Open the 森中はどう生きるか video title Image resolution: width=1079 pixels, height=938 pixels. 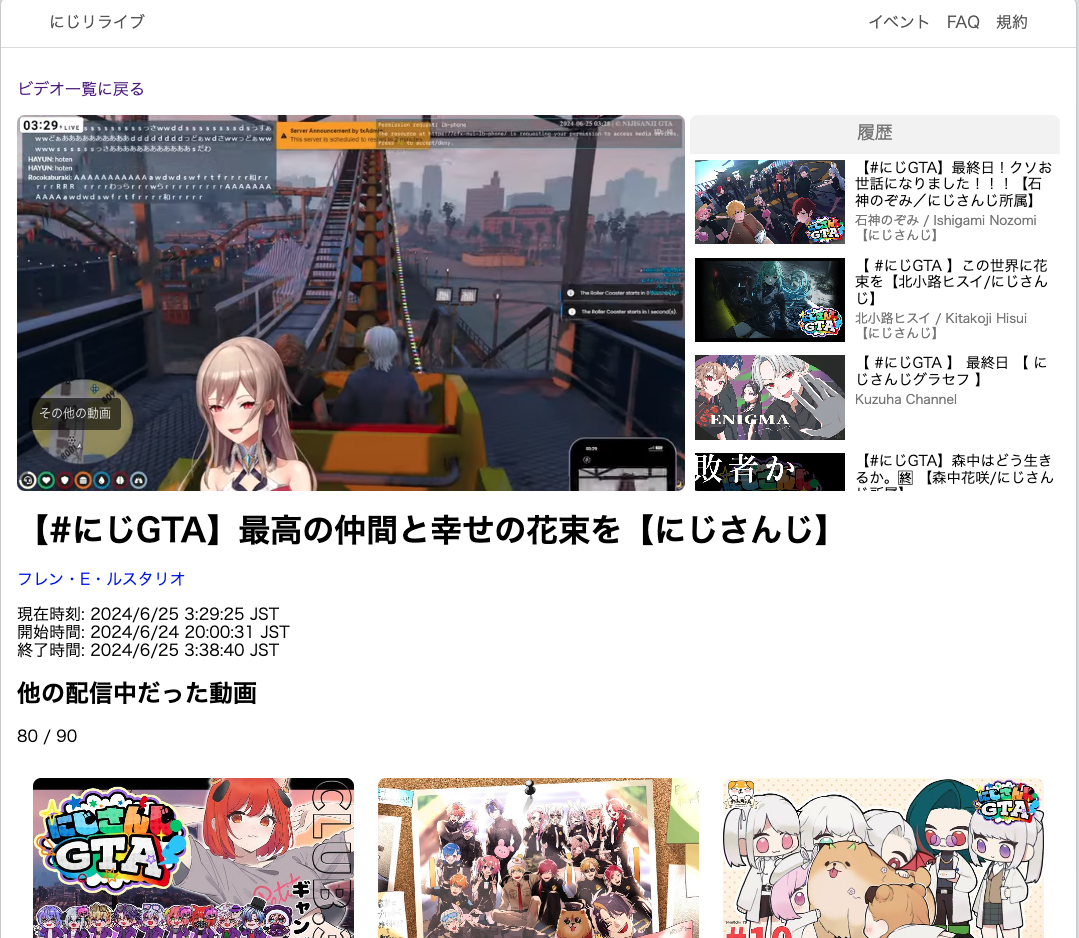coord(954,471)
